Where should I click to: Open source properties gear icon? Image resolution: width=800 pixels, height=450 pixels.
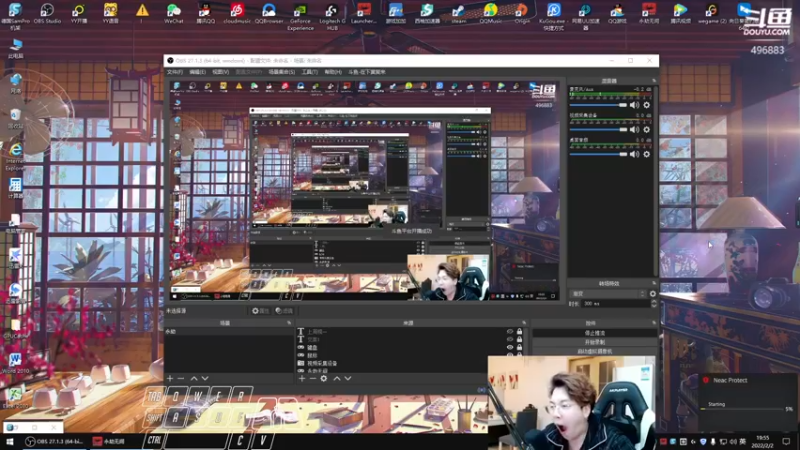[324, 379]
